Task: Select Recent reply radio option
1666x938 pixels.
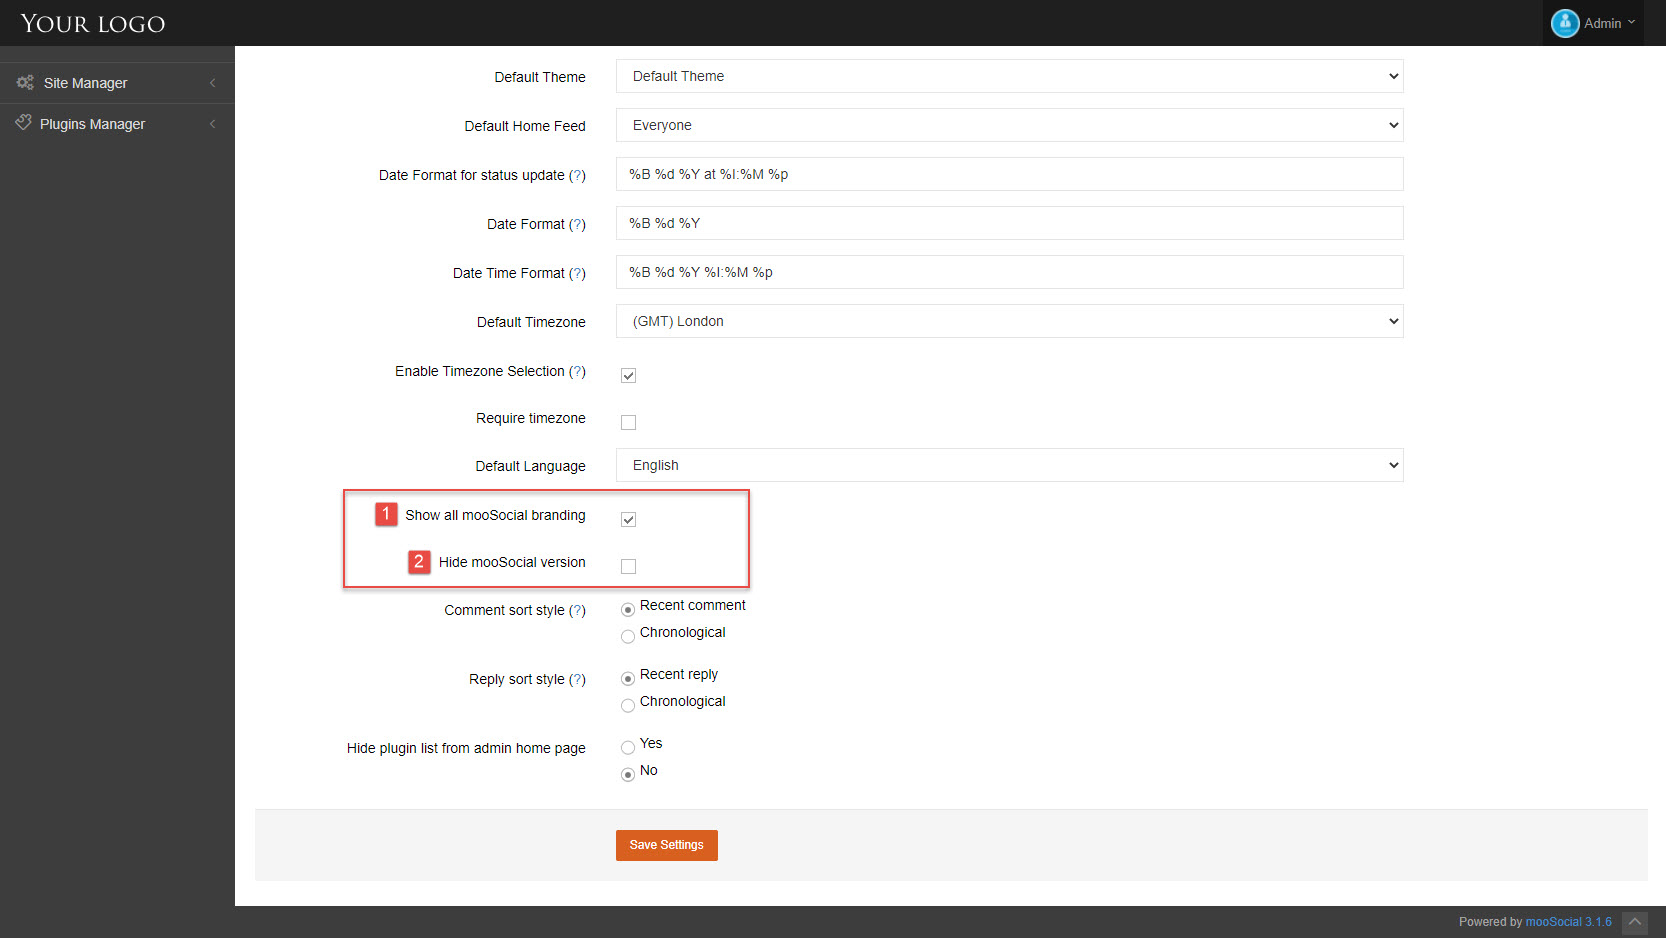Action: click(x=628, y=678)
